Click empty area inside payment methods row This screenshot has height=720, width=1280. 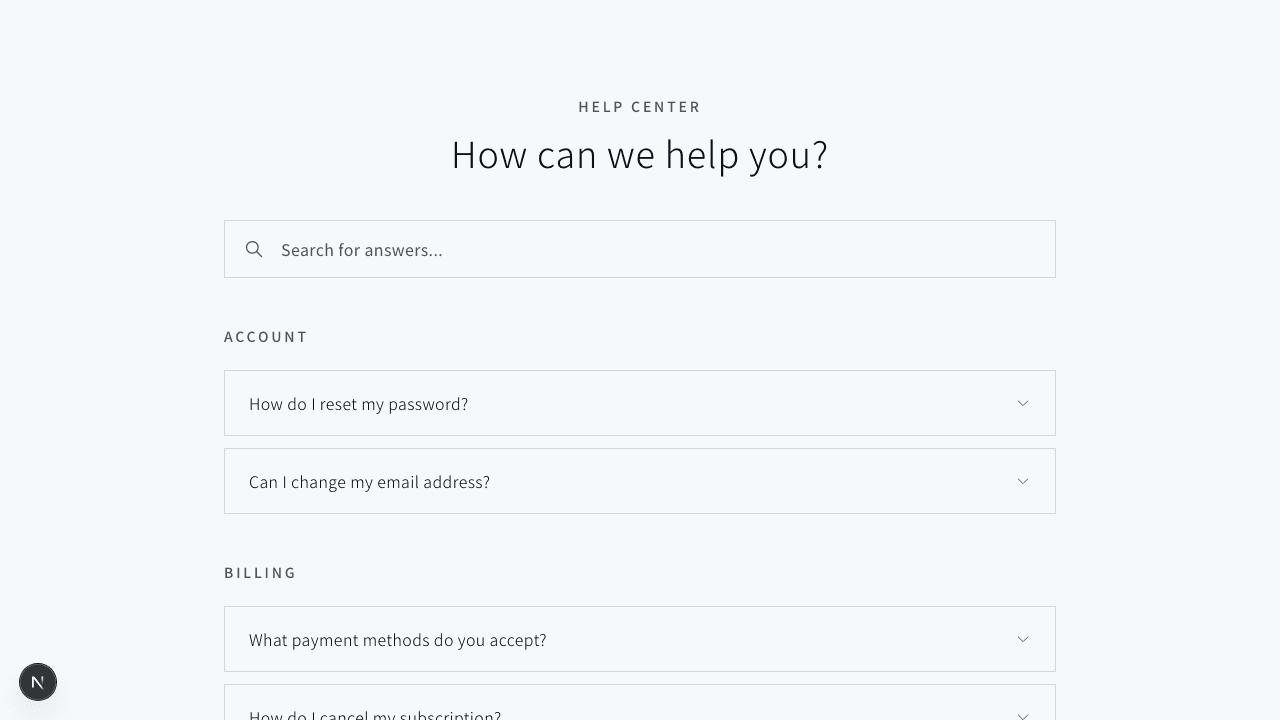point(780,640)
